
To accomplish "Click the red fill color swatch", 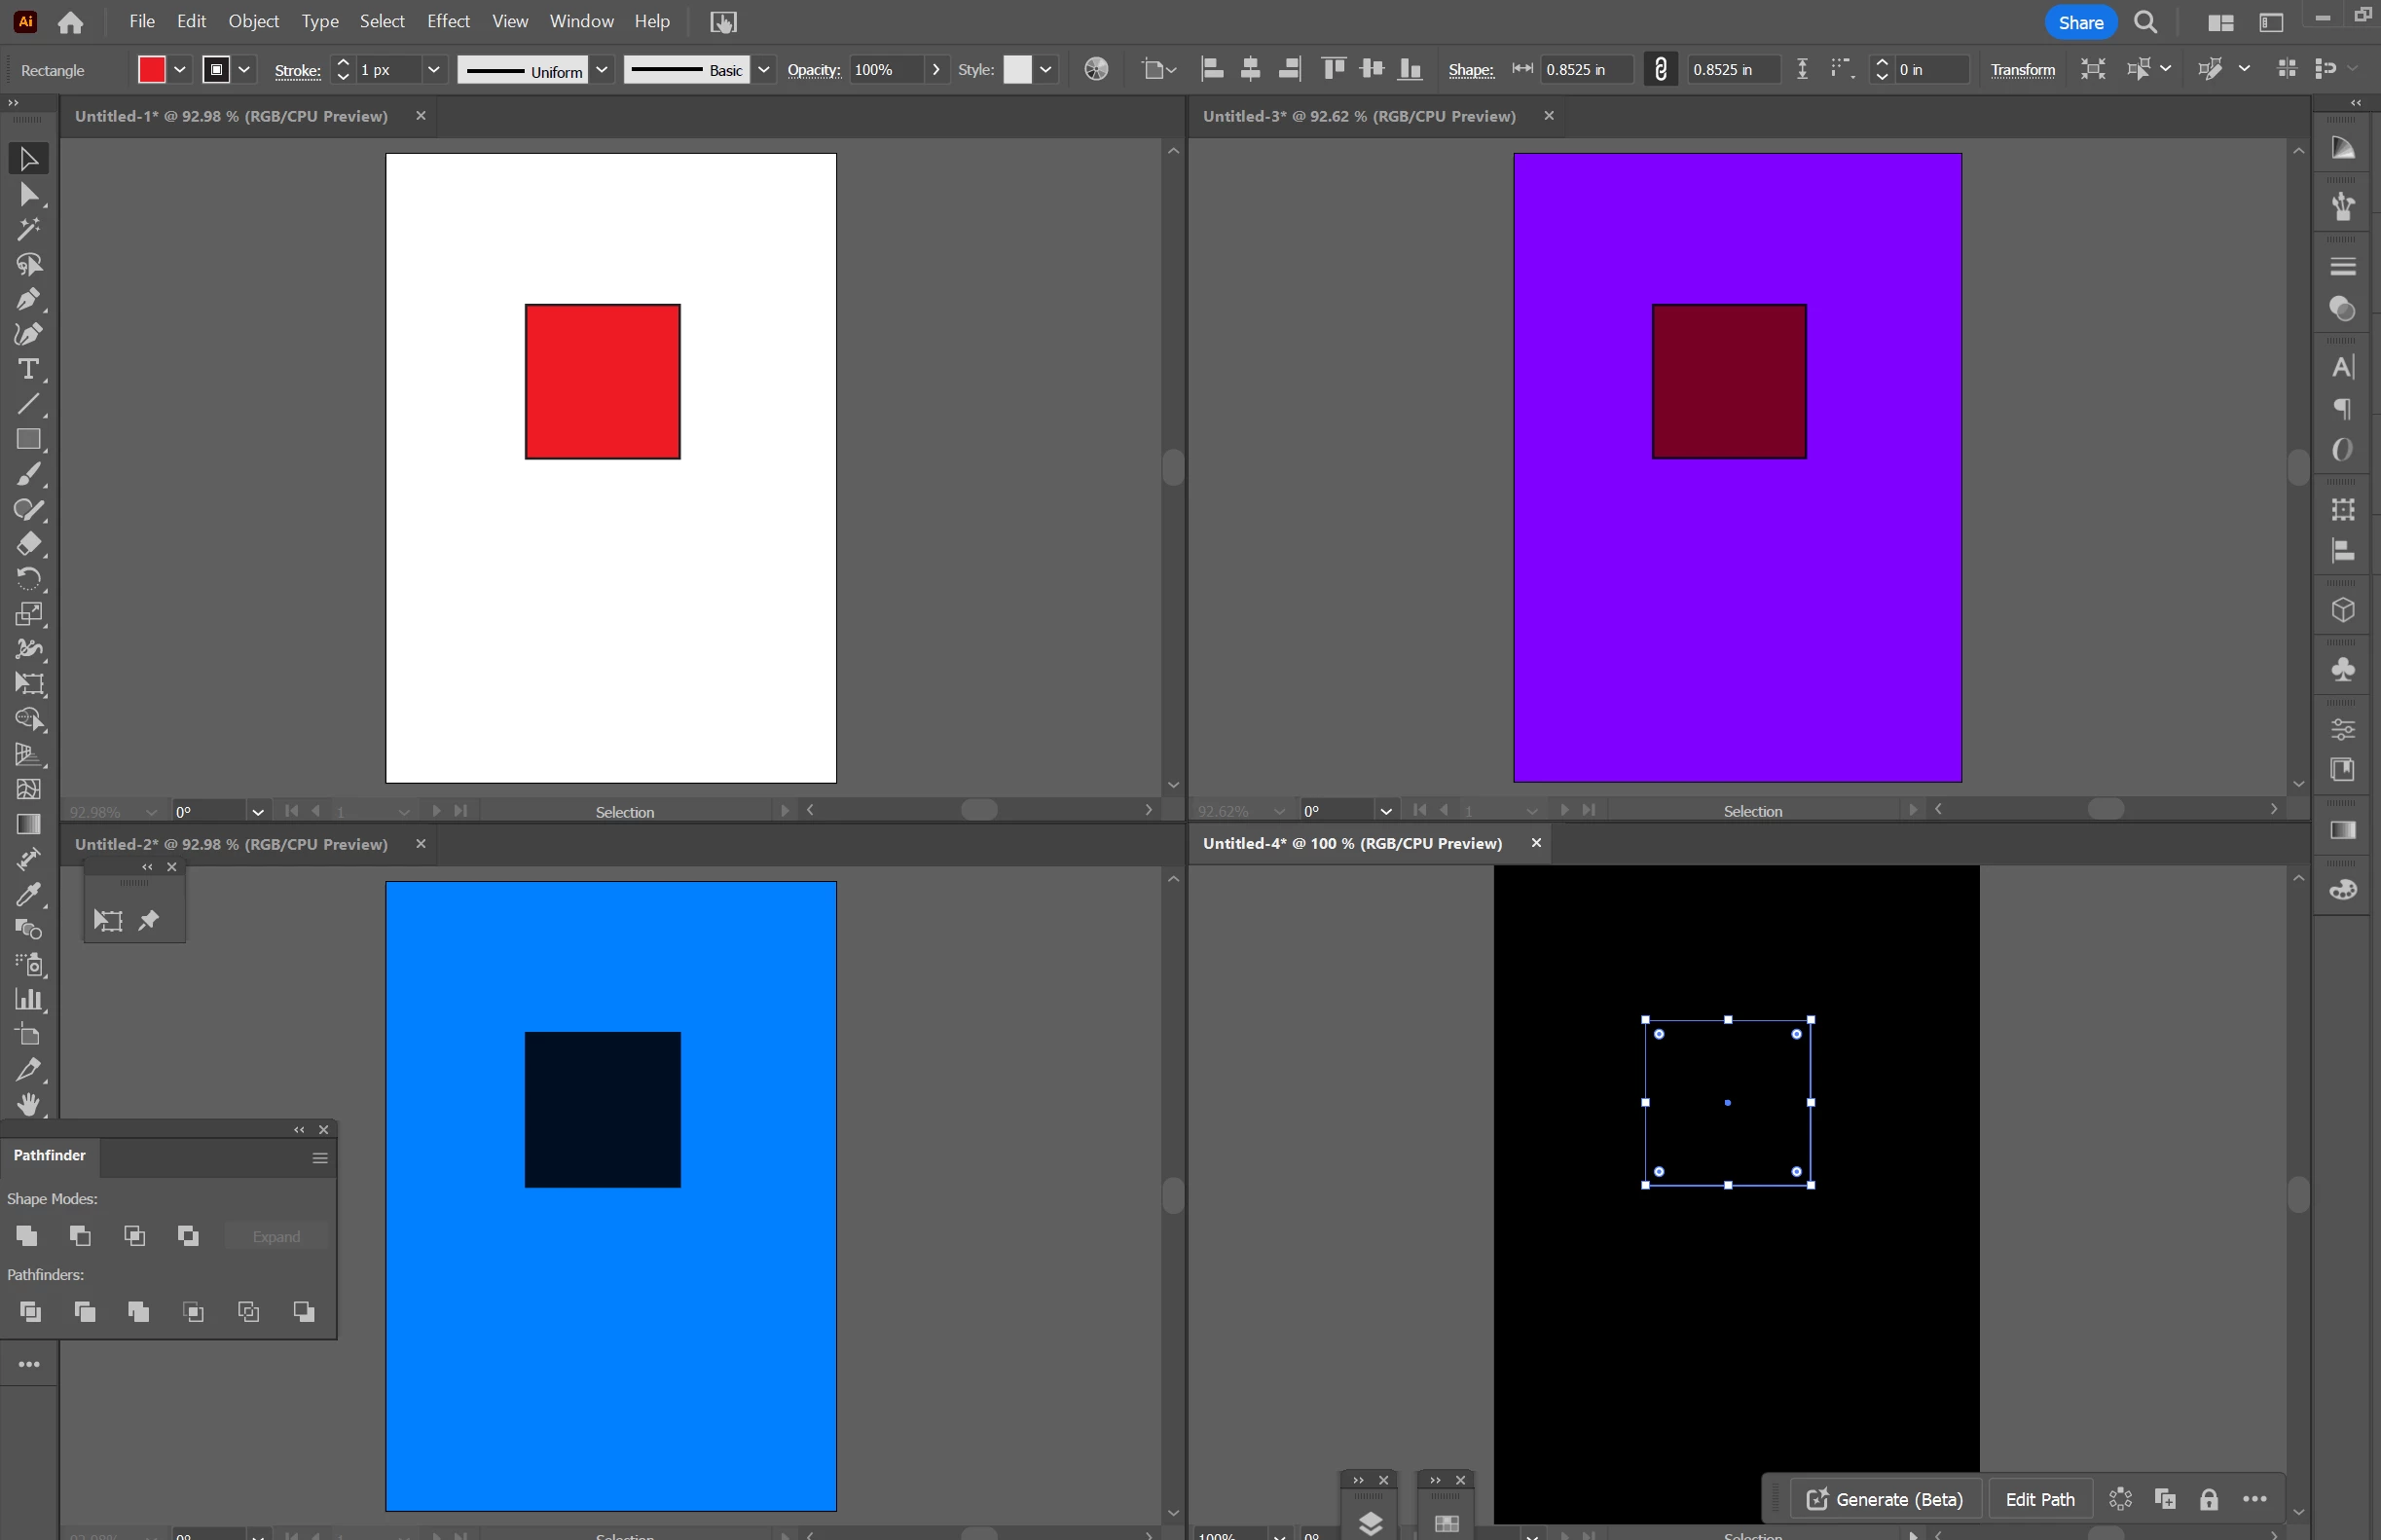I will point(152,69).
